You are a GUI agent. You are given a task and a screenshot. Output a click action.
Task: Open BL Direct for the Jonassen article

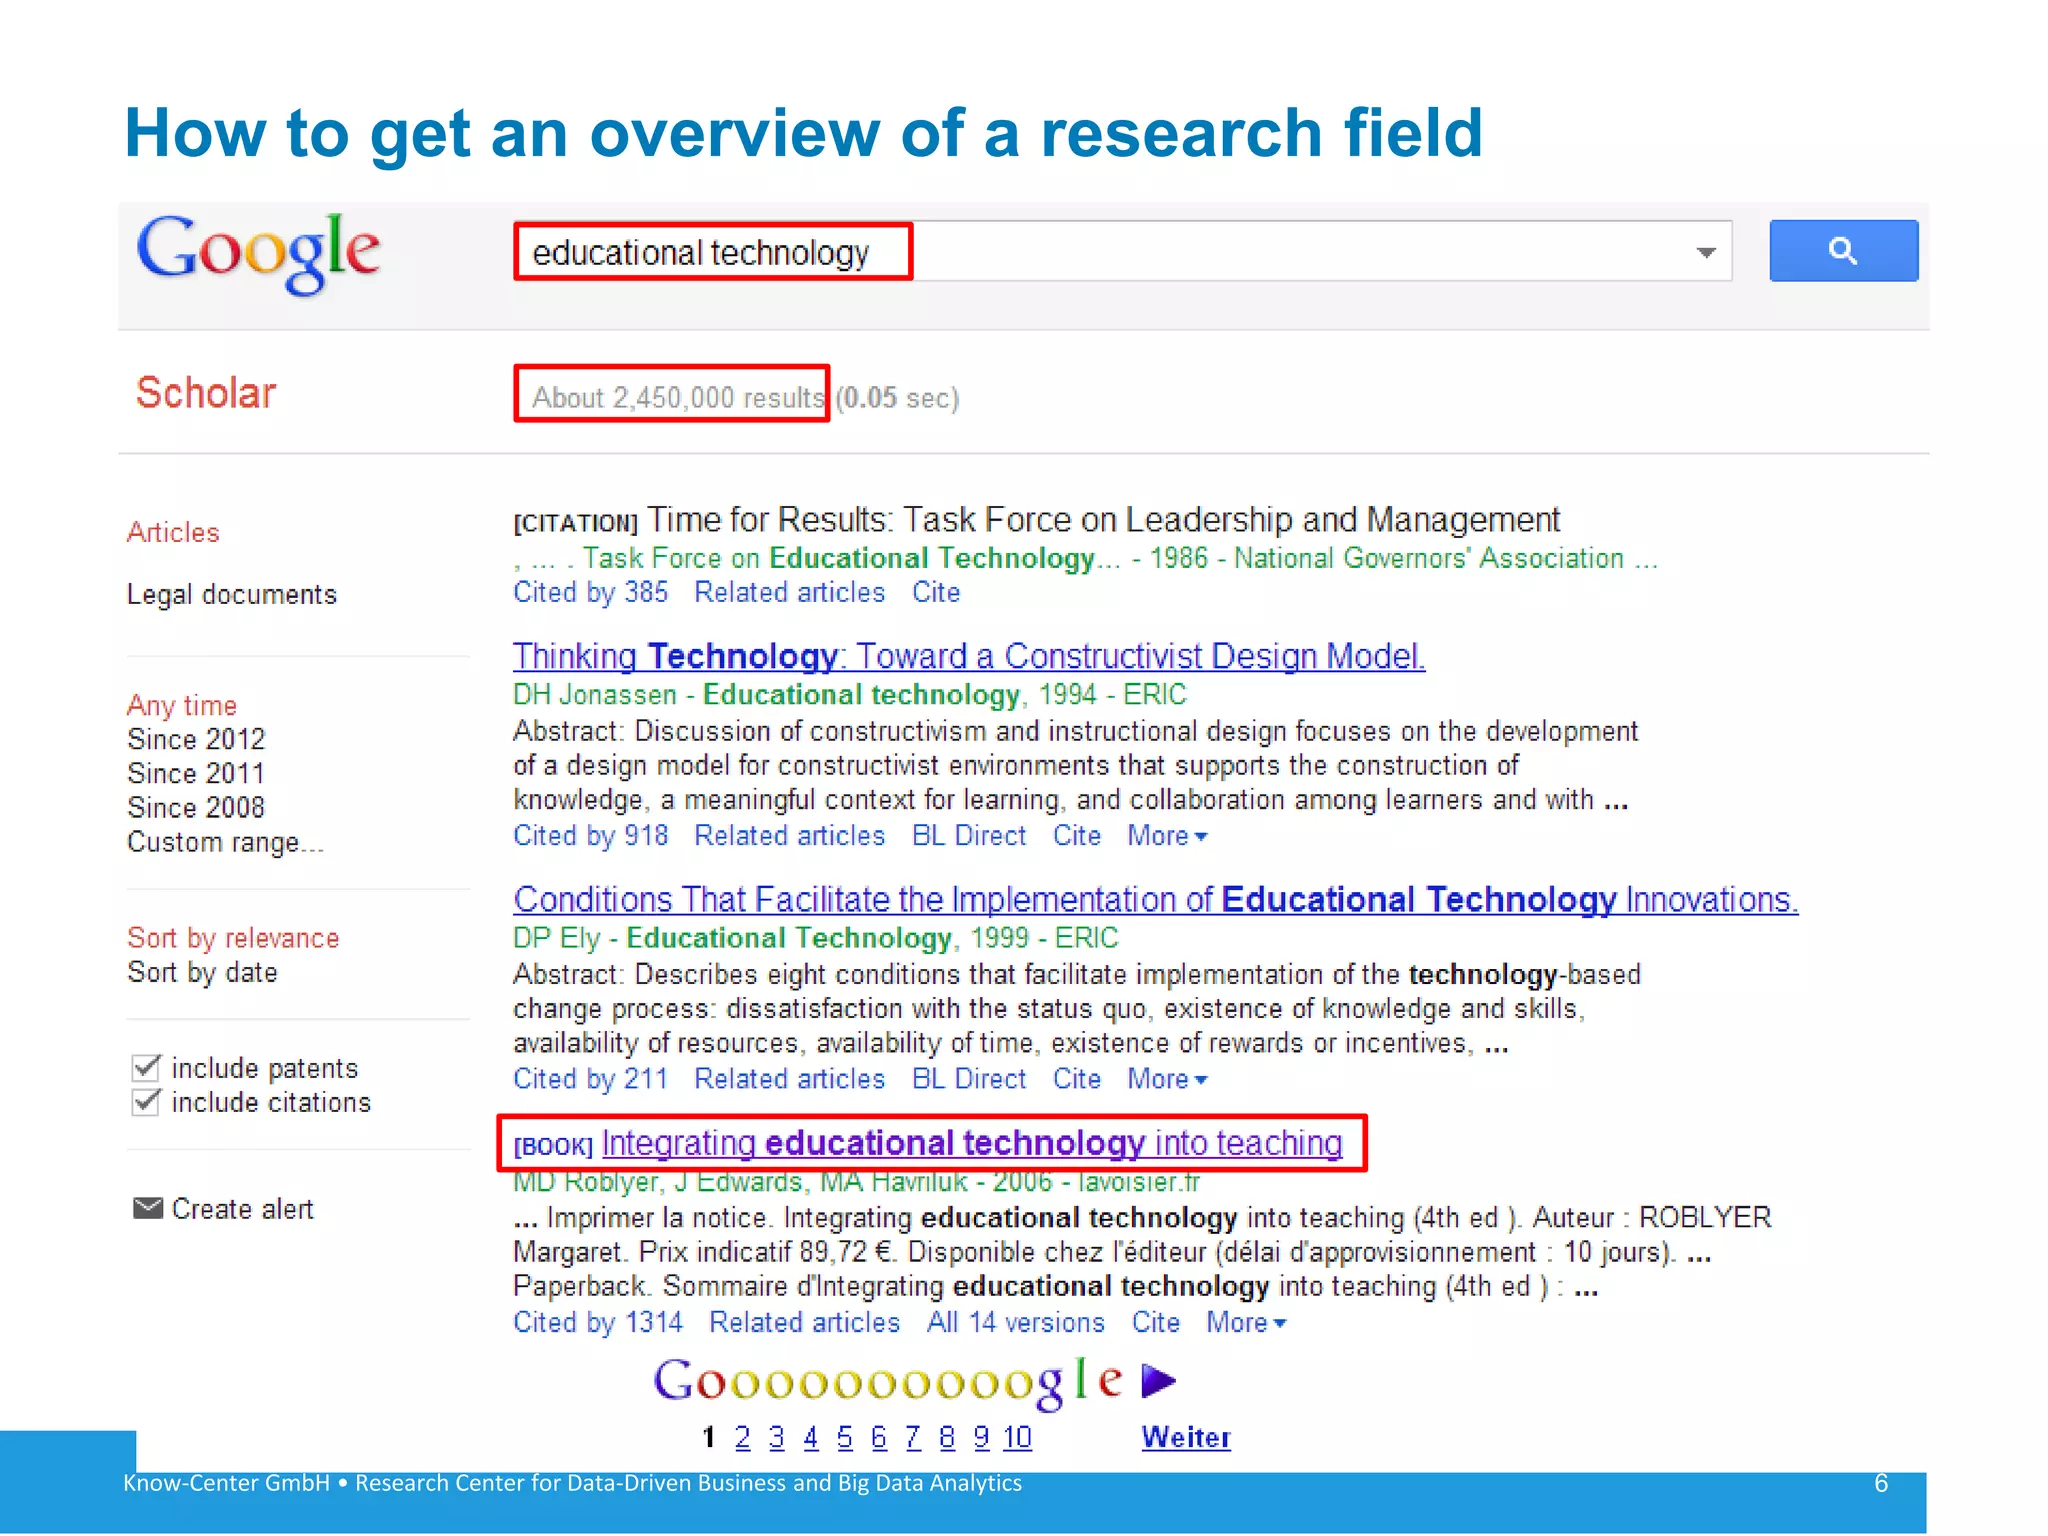(969, 835)
